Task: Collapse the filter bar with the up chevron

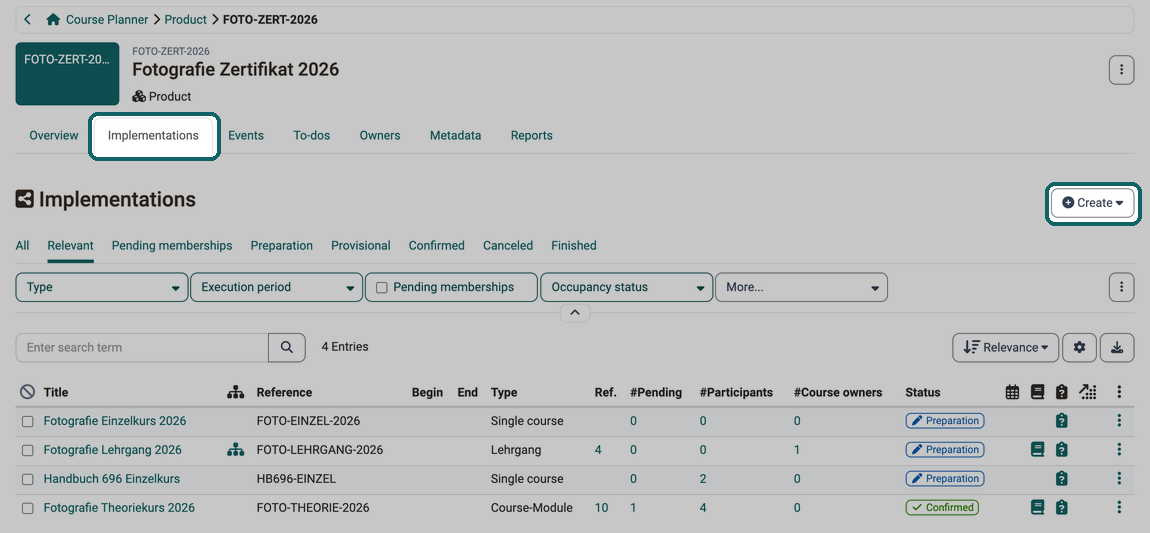Action: (x=575, y=313)
